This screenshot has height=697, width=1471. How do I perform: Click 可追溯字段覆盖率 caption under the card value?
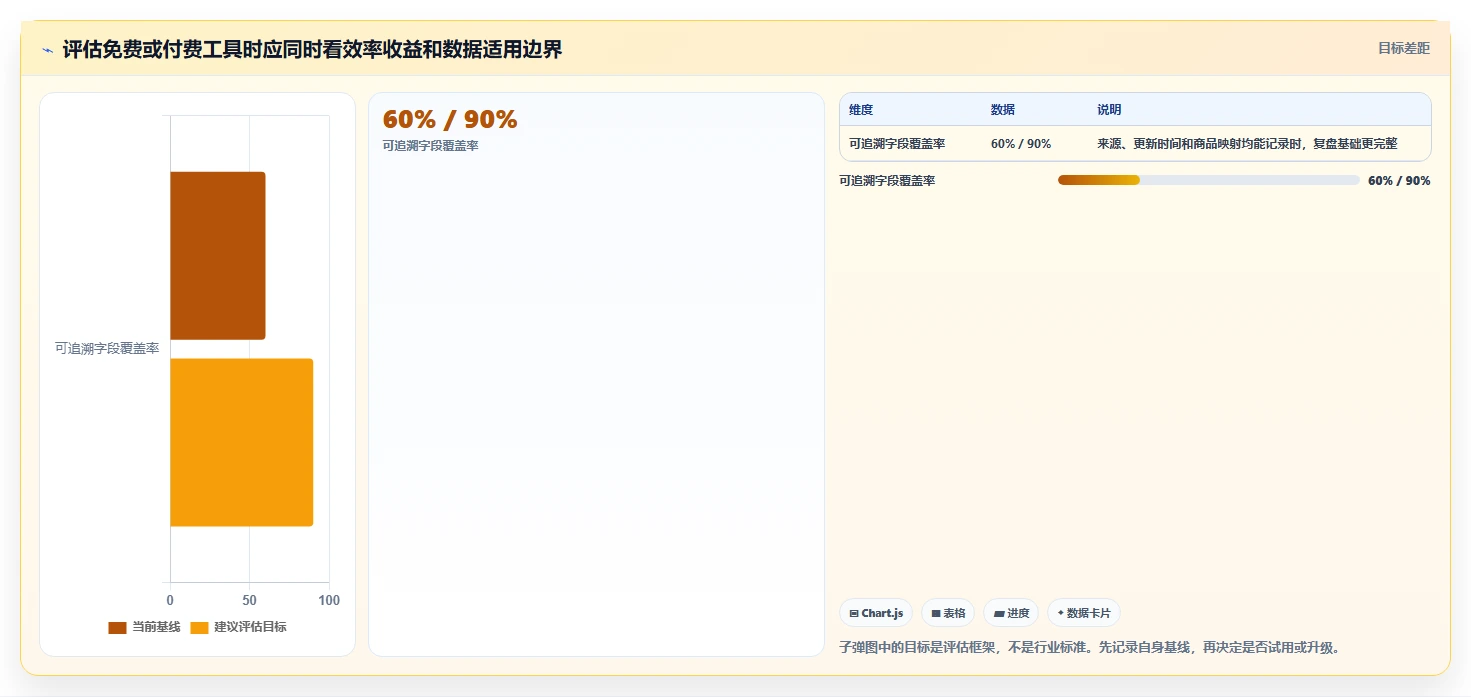[x=431, y=146]
